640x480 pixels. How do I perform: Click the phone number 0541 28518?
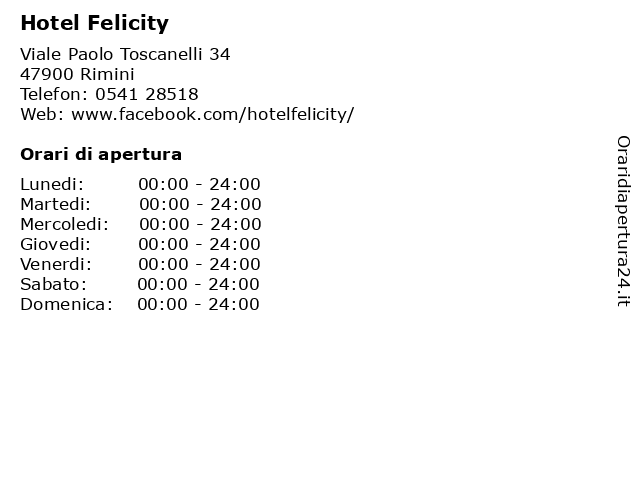(x=147, y=94)
